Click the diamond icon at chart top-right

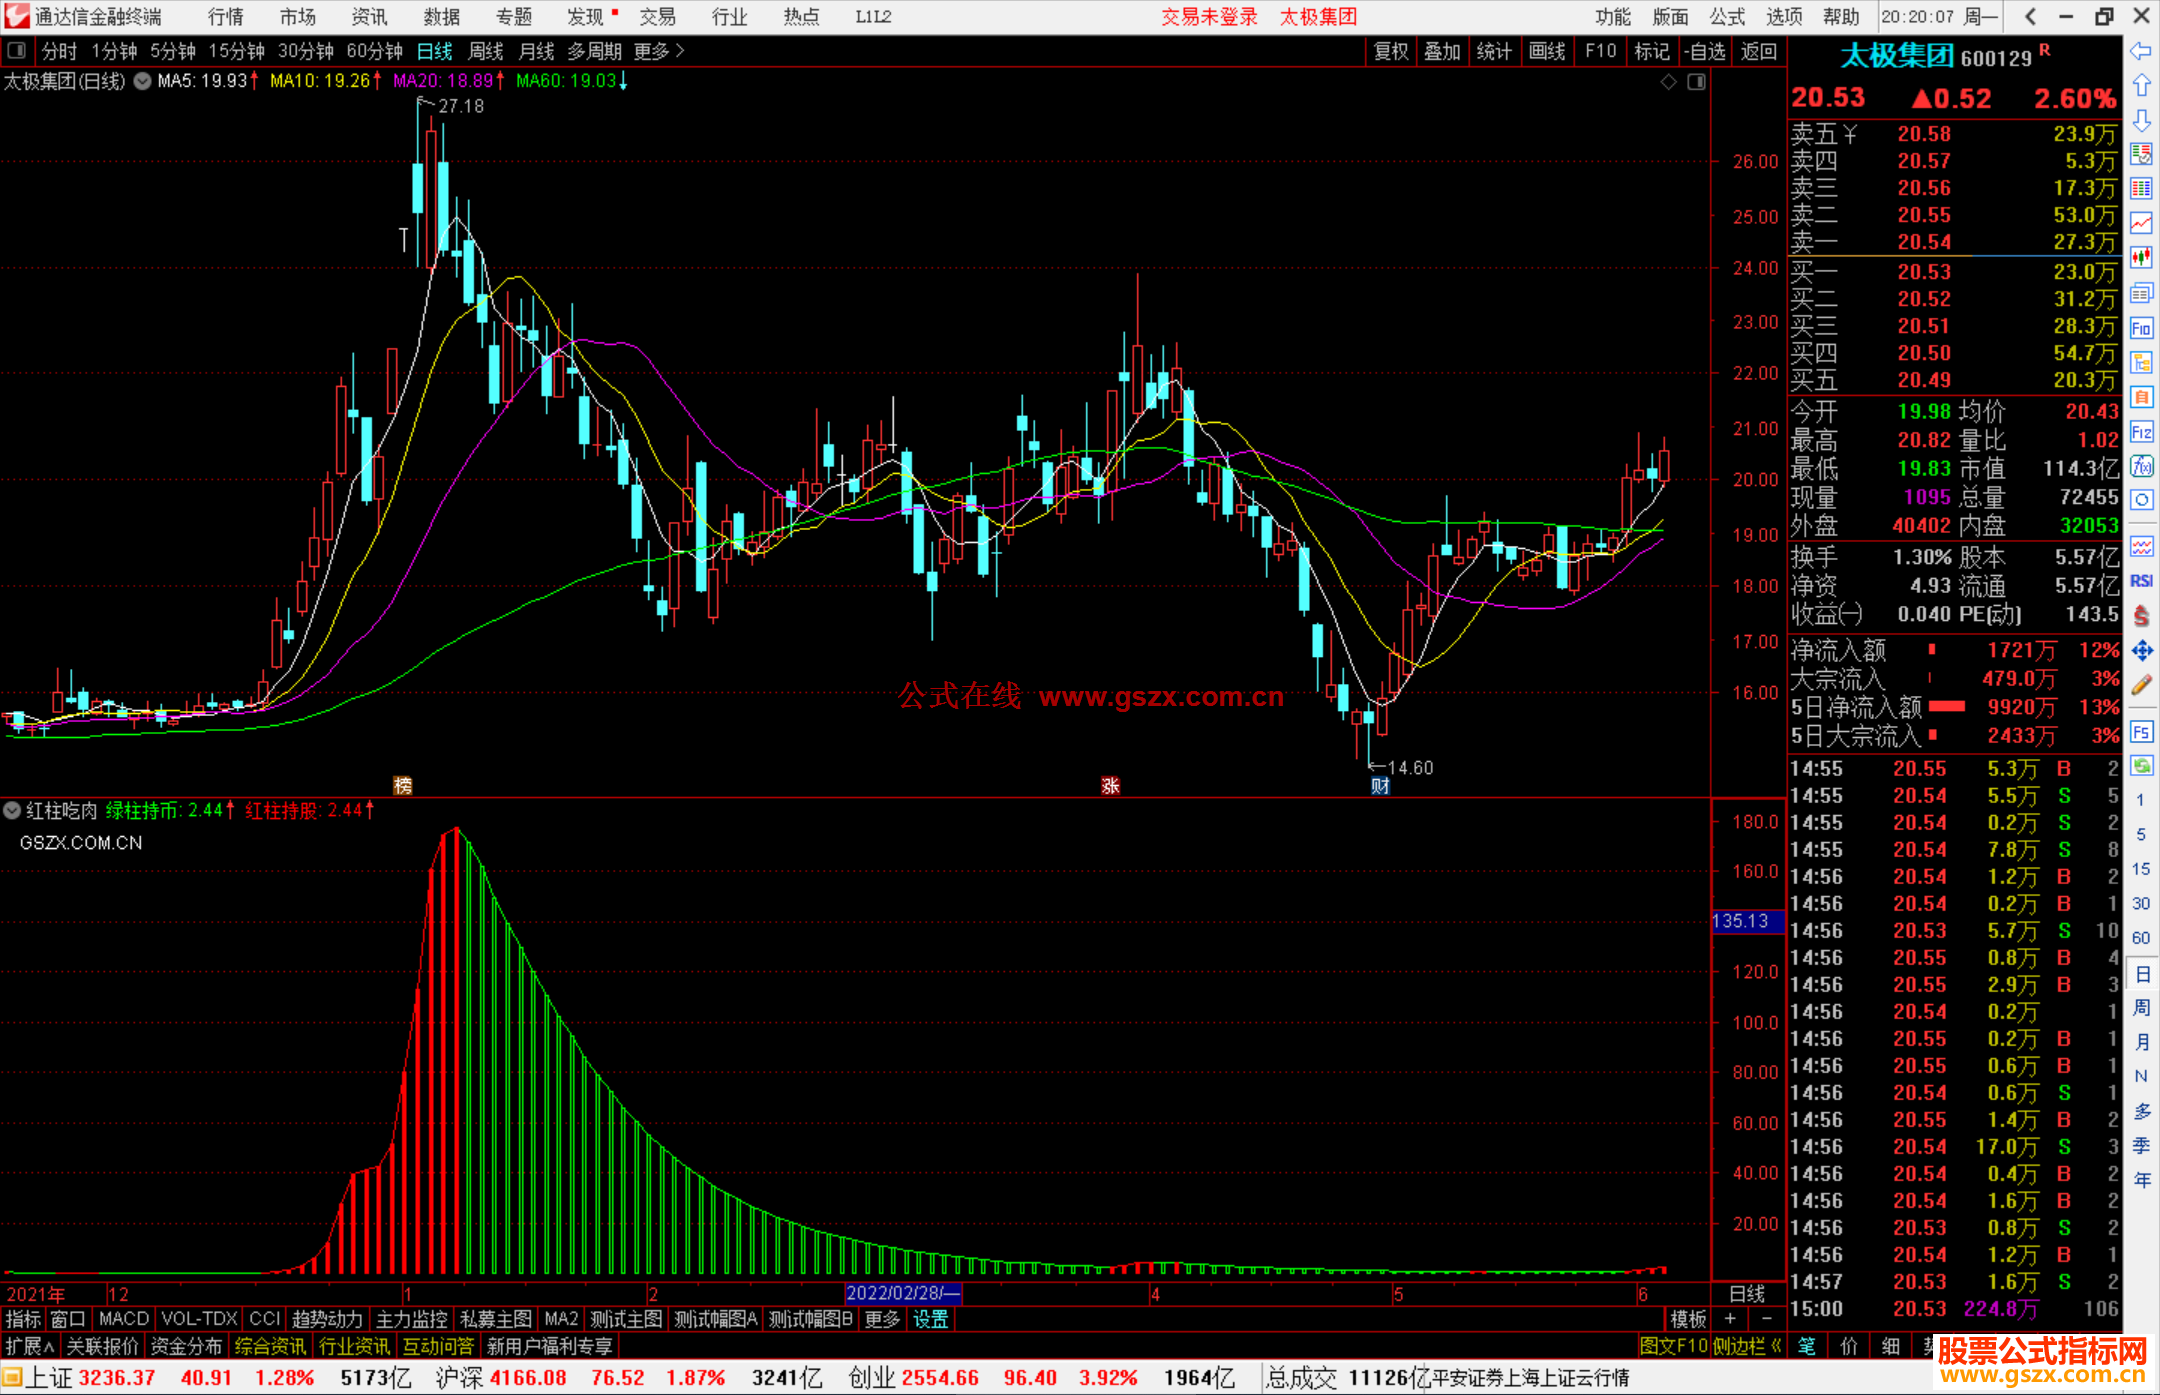click(1668, 82)
